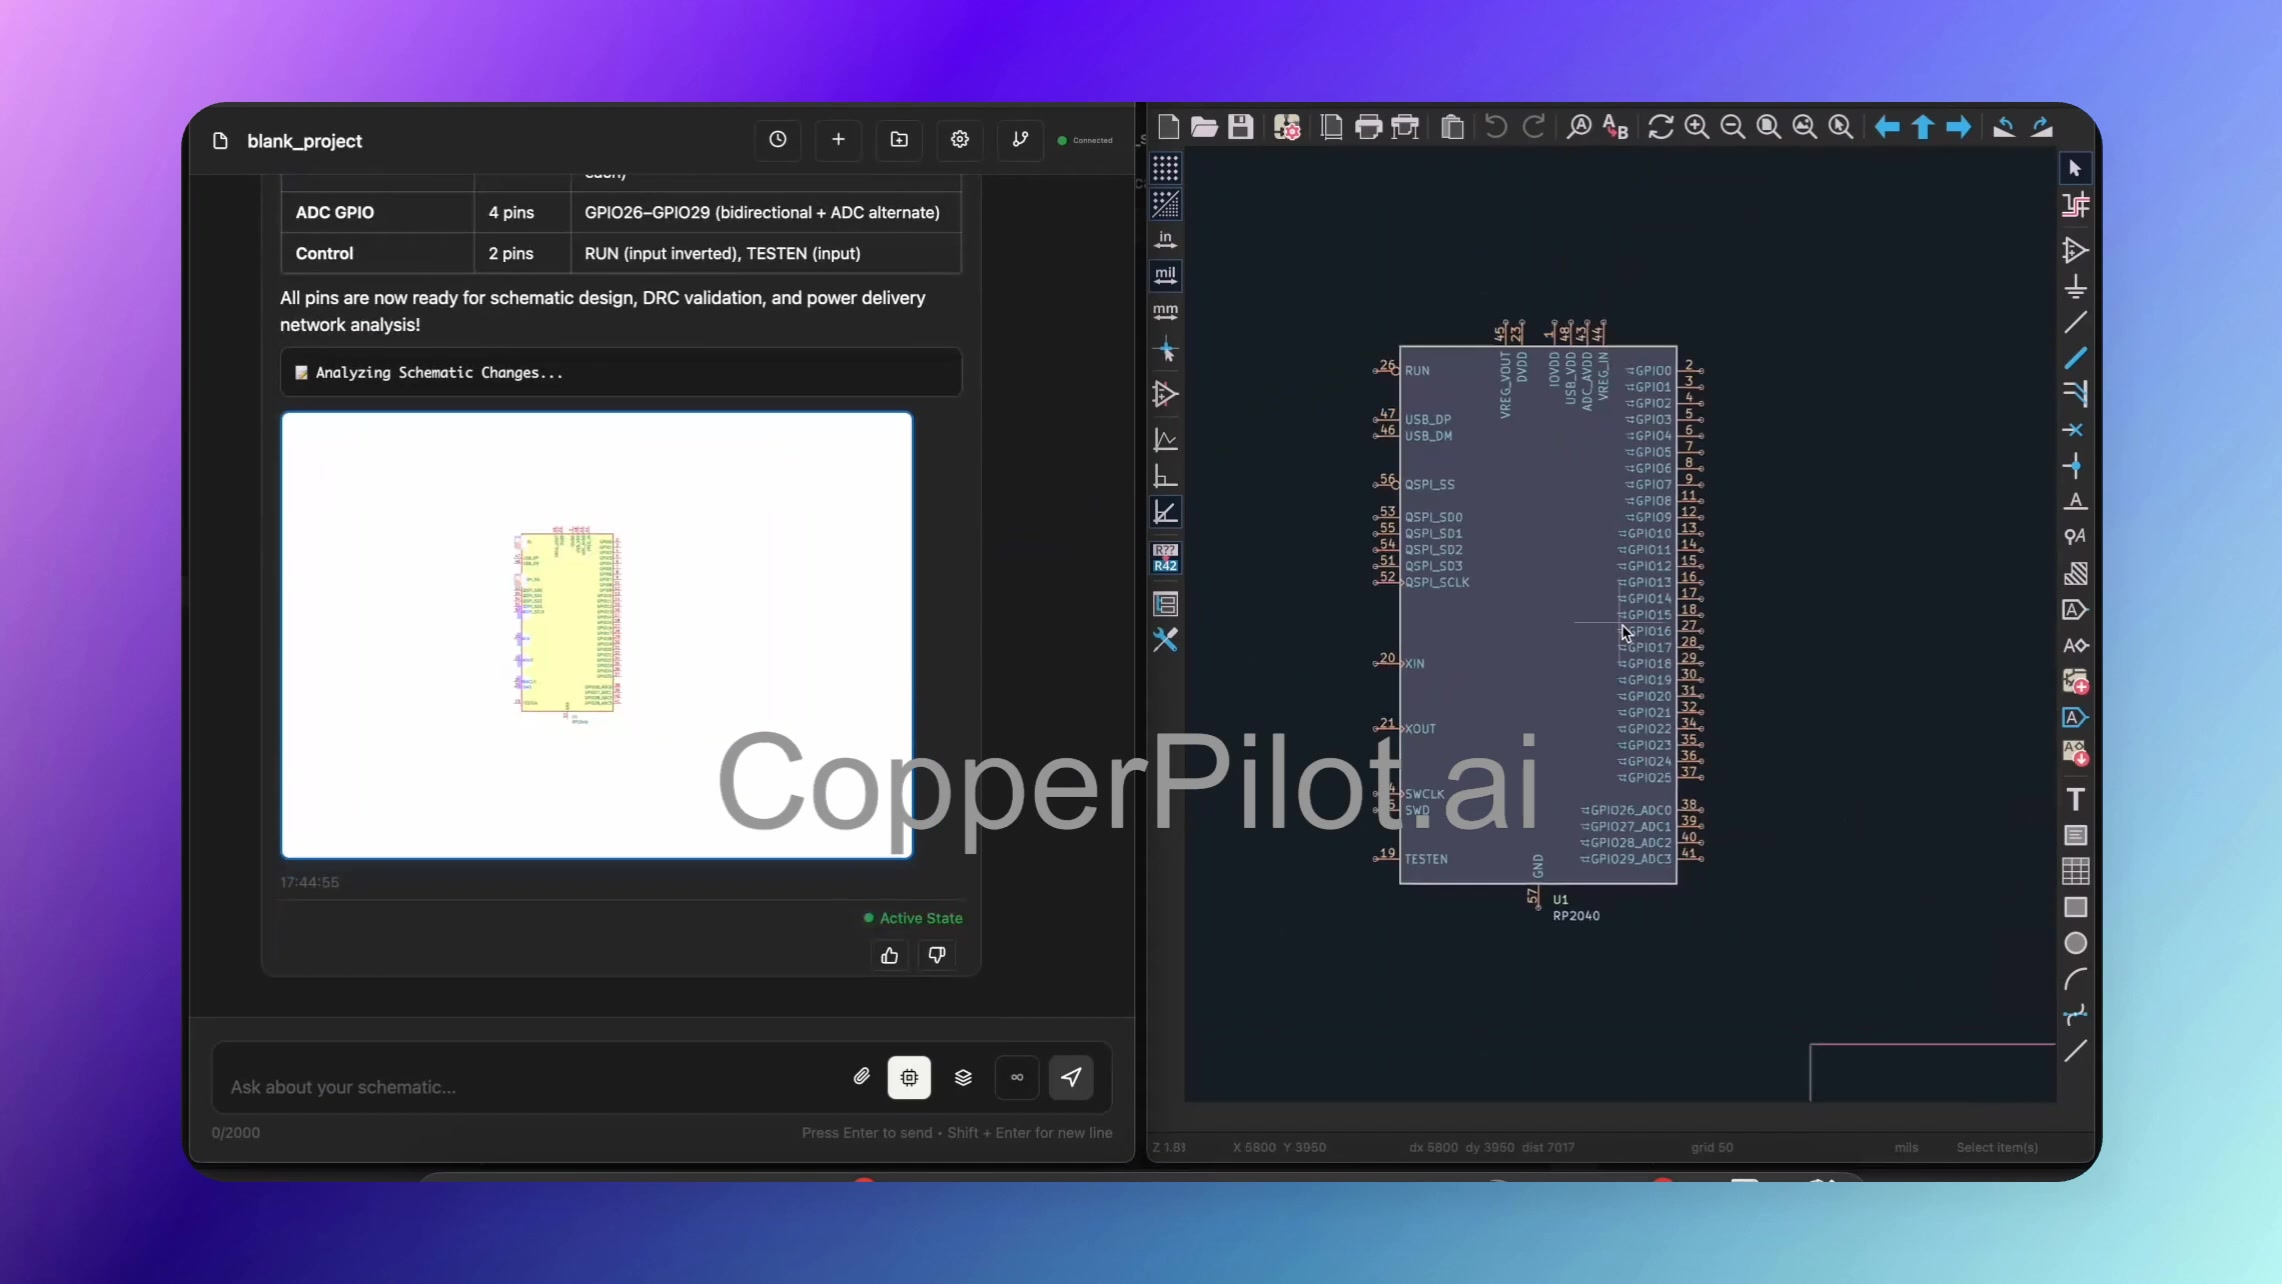Image resolution: width=2282 pixels, height=1284 pixels.
Task: Send the message with the arrow button
Action: pyautogui.click(x=1071, y=1077)
